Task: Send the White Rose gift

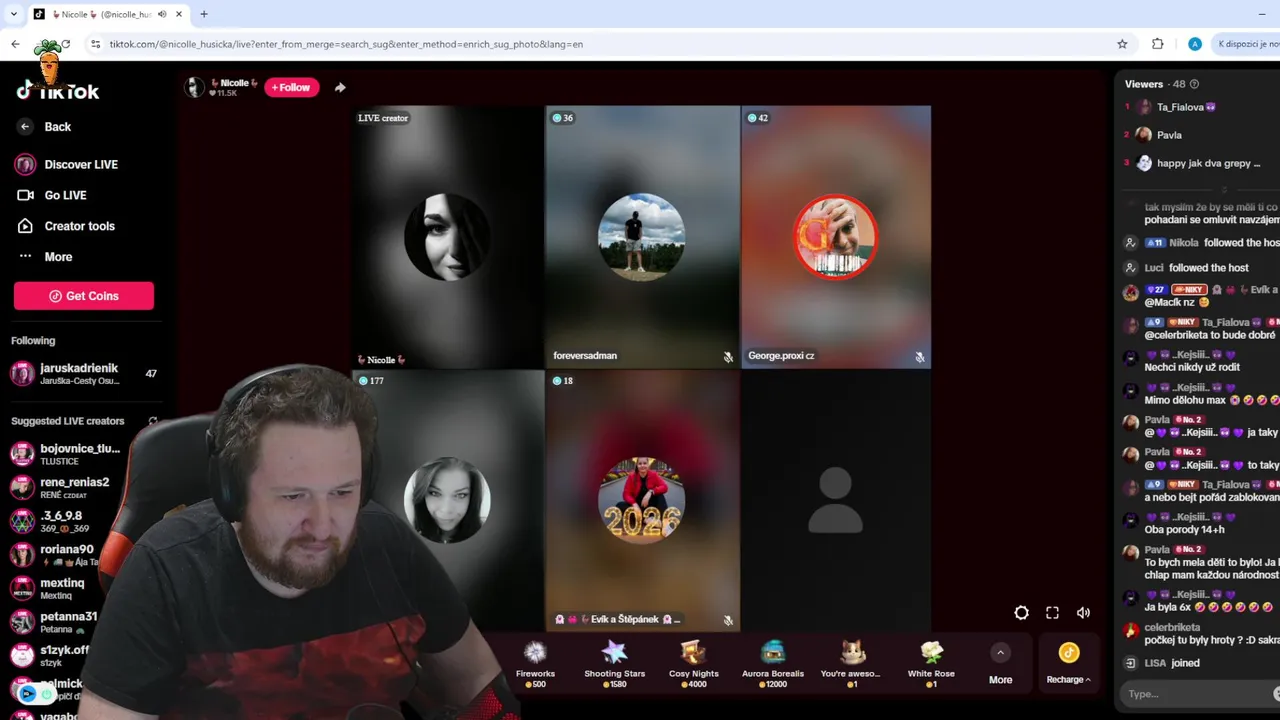Action: [931, 664]
